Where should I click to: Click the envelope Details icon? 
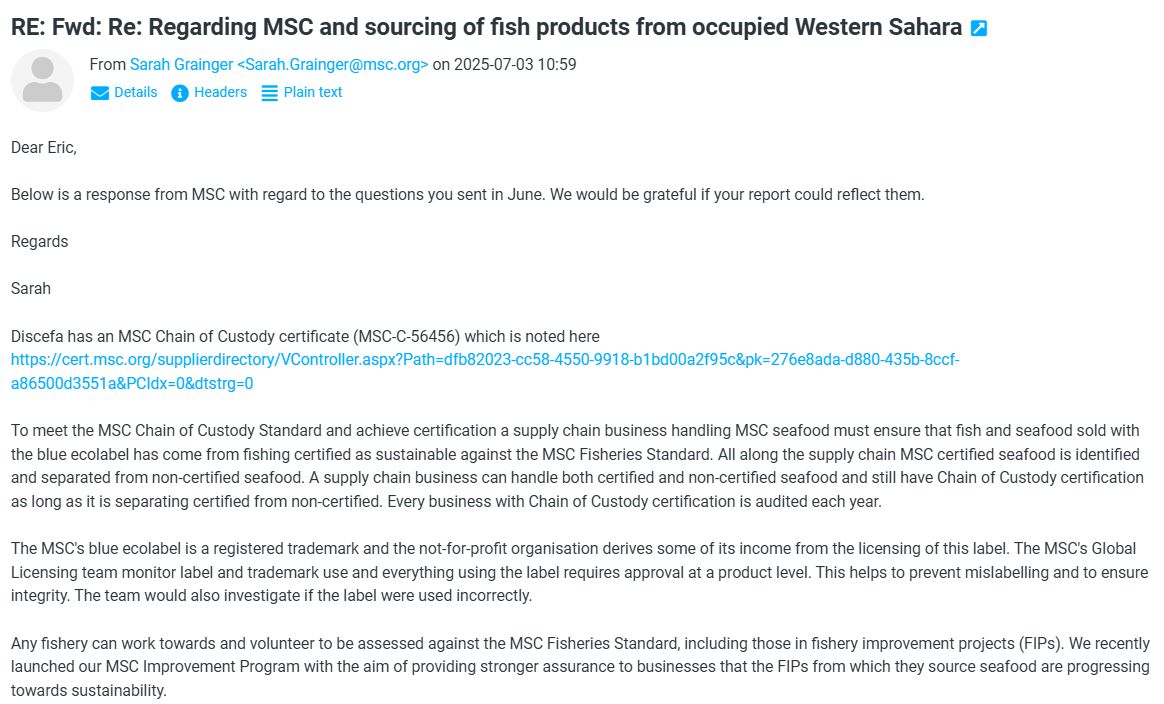point(99,93)
